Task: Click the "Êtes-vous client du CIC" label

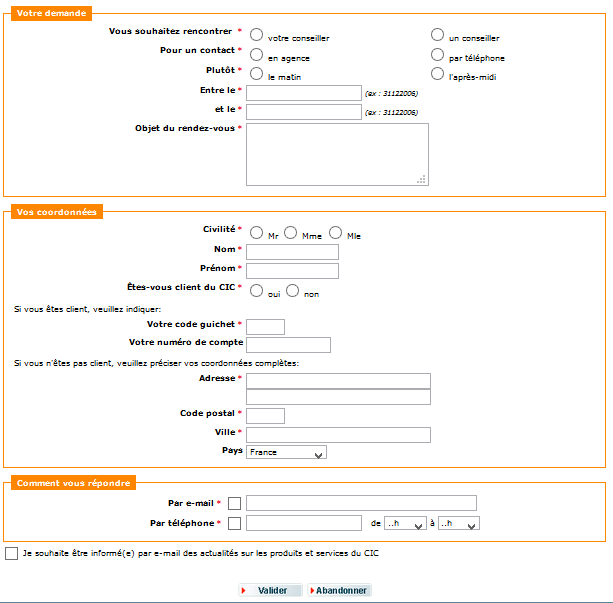Action: click(181, 287)
